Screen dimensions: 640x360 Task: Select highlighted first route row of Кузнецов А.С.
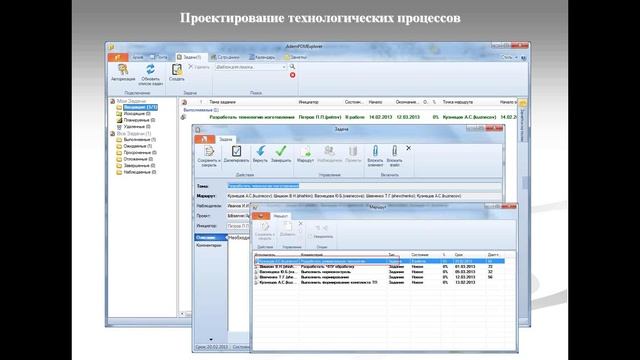[x=379, y=261]
